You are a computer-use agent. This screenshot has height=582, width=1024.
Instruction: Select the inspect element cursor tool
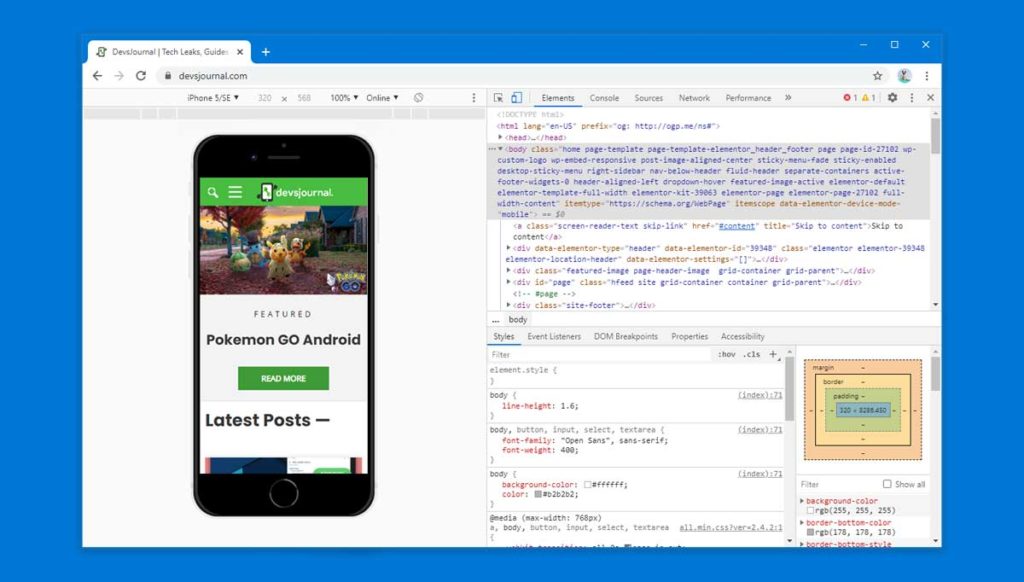click(496, 97)
